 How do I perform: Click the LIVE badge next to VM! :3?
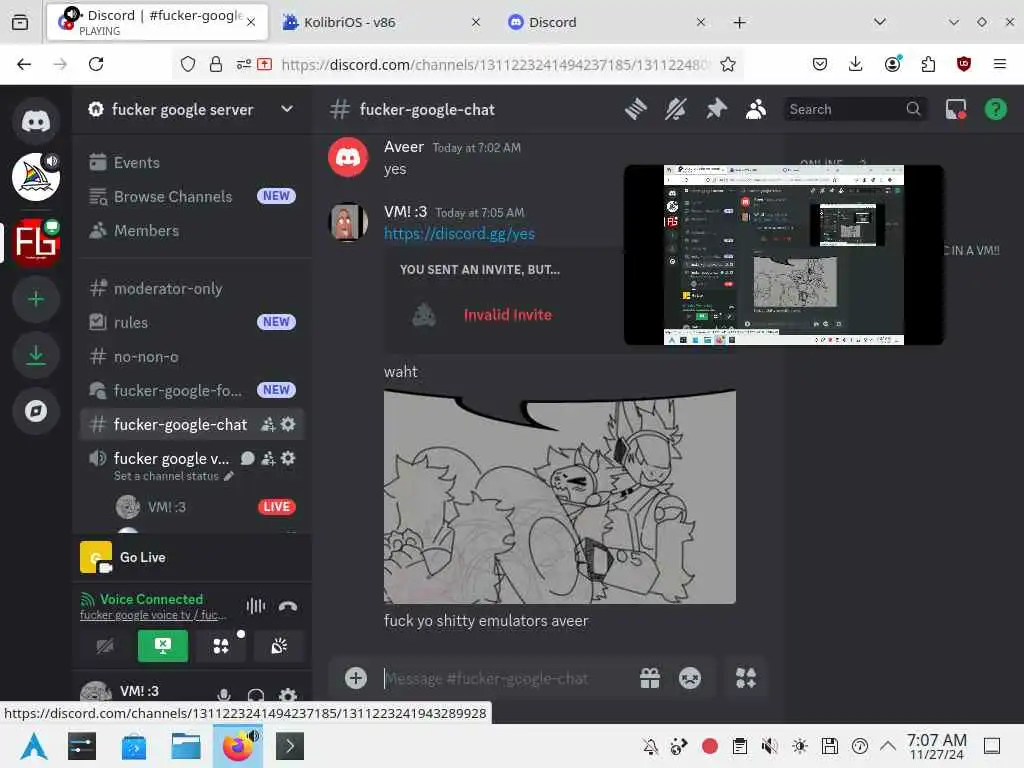pyautogui.click(x=277, y=507)
